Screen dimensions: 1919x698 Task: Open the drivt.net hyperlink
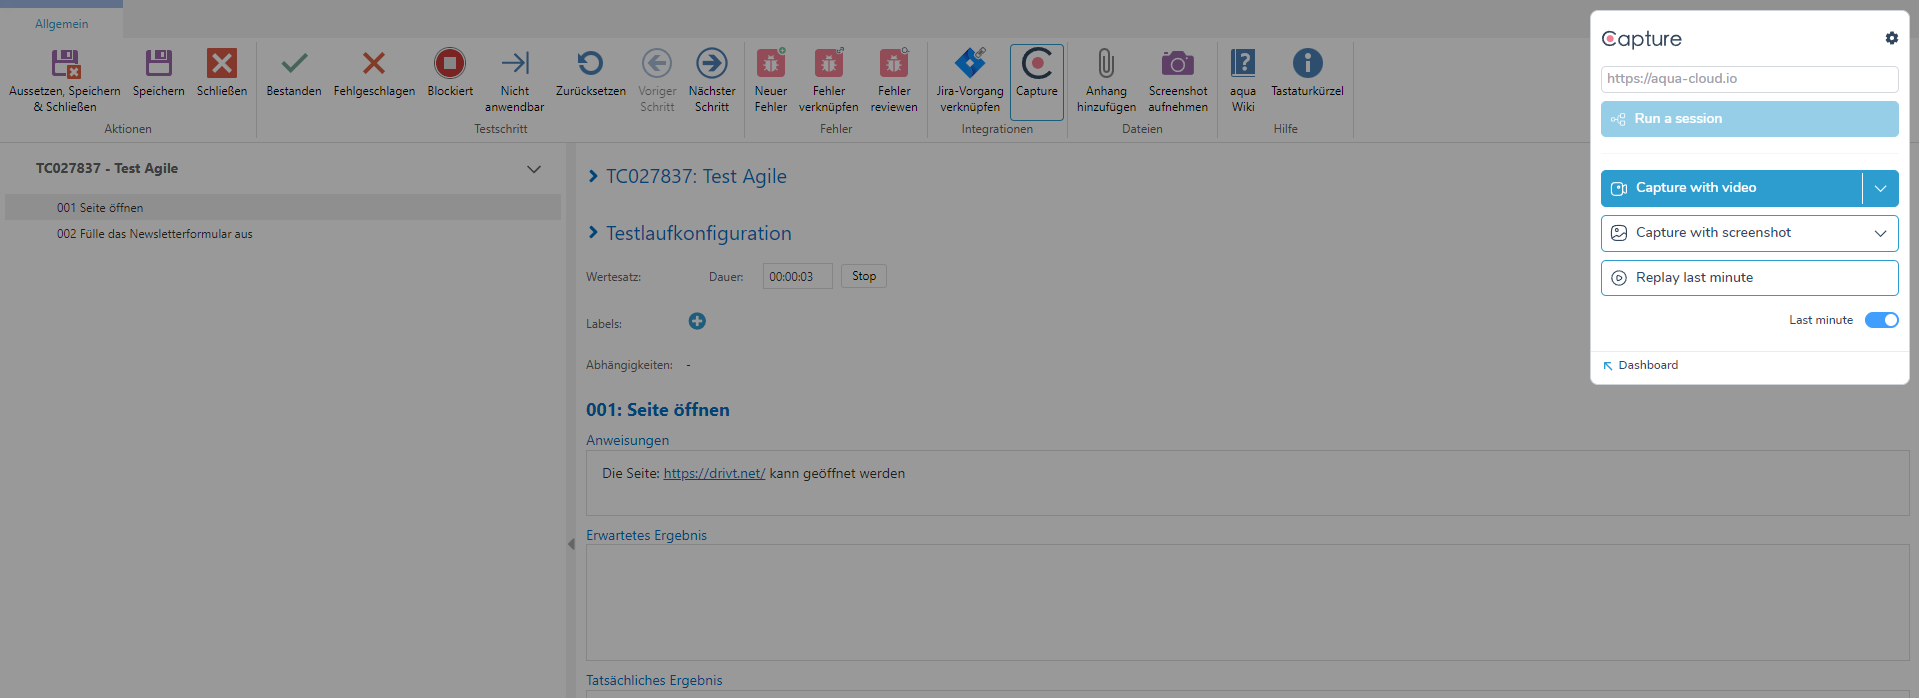tap(714, 474)
